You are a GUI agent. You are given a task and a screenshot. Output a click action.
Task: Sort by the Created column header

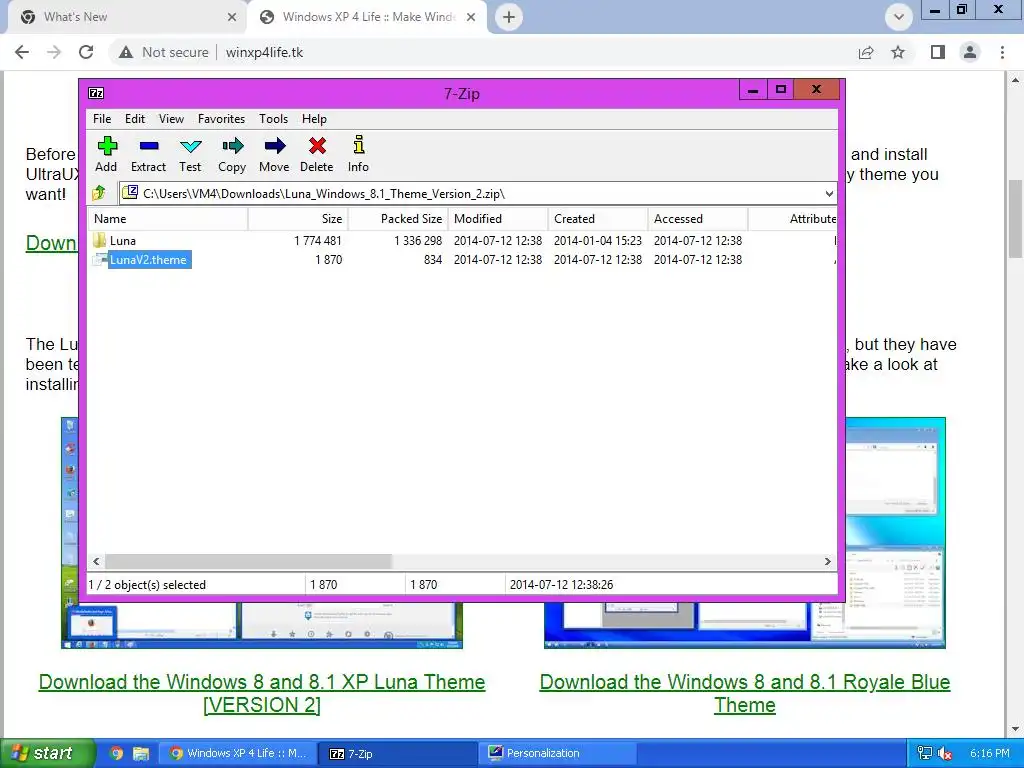[x=598, y=219]
